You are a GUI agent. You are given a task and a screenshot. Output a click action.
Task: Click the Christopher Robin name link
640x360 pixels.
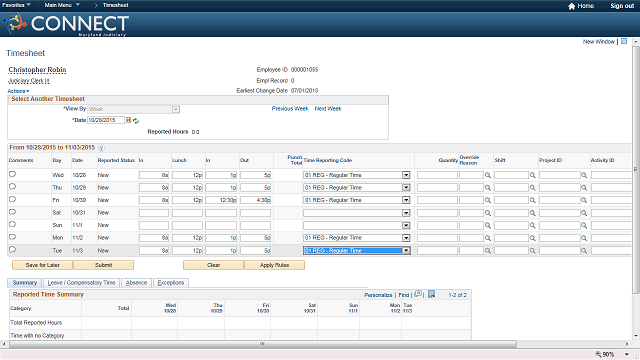(x=37, y=70)
